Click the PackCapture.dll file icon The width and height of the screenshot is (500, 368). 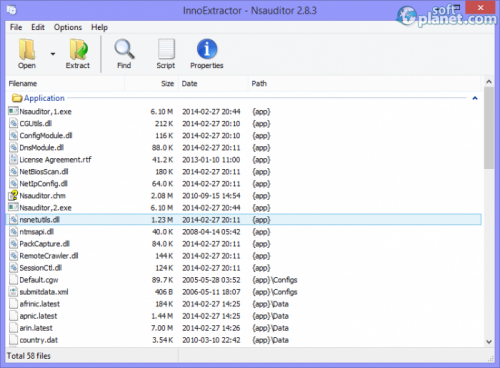(13, 244)
